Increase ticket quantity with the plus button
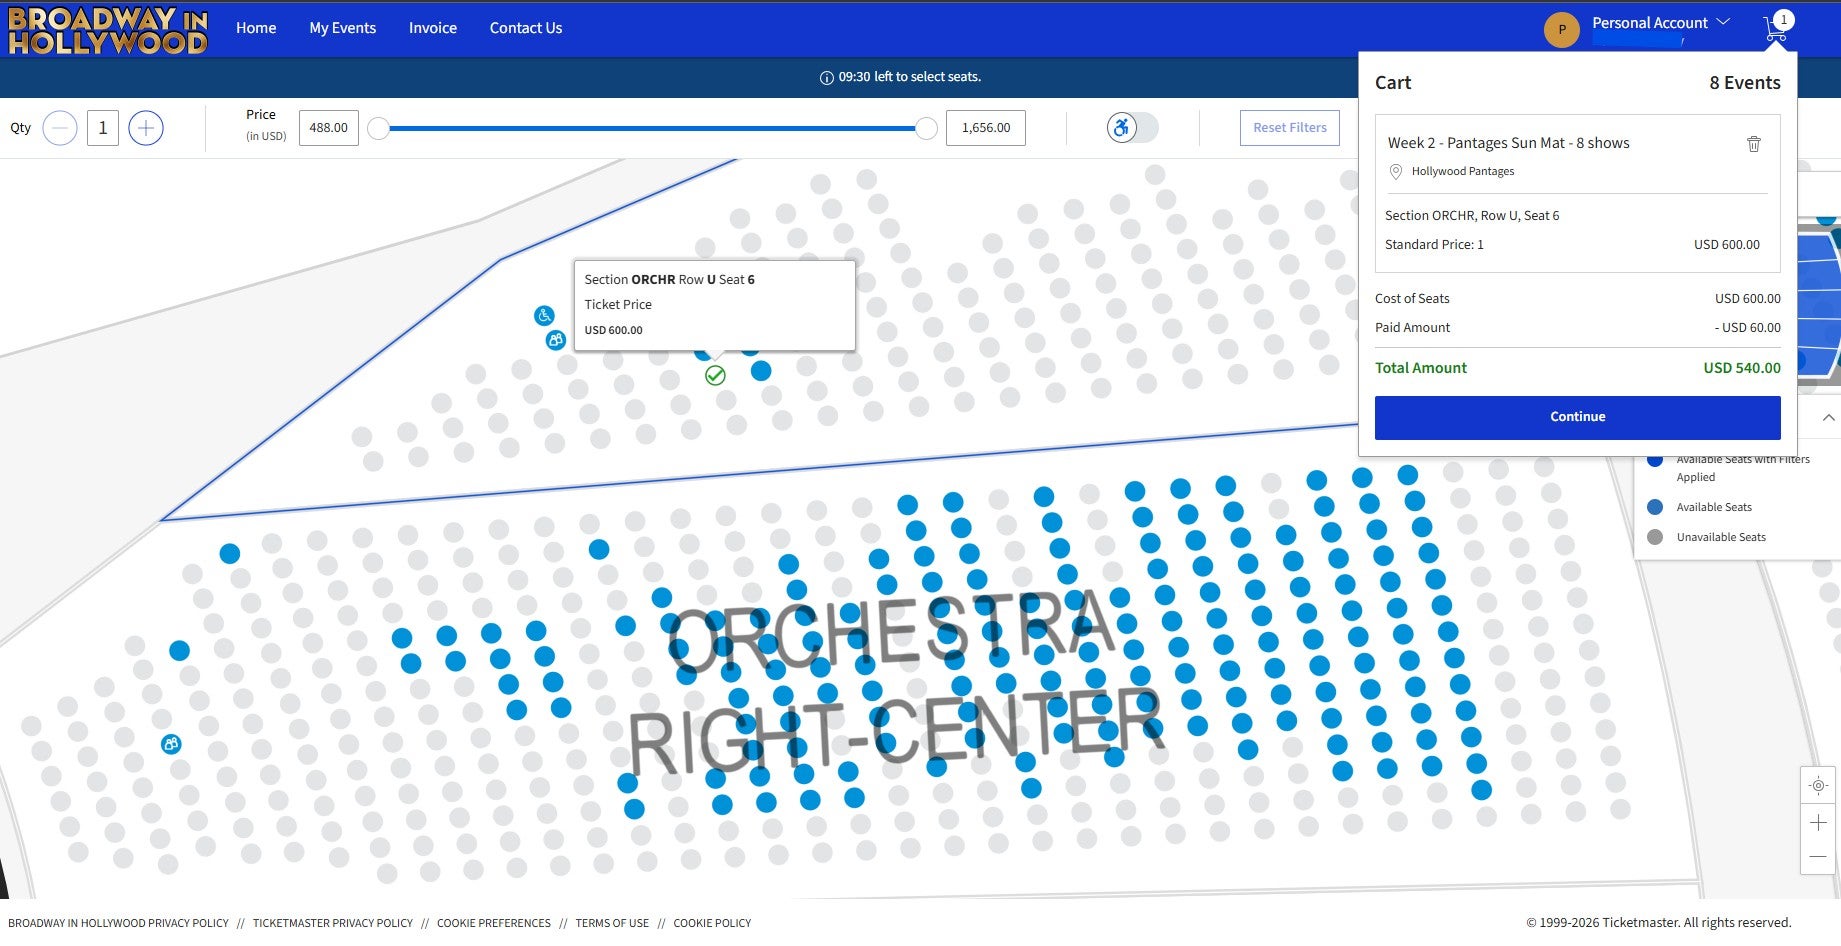Screen dimensions: 1841x946 [x=146, y=128]
